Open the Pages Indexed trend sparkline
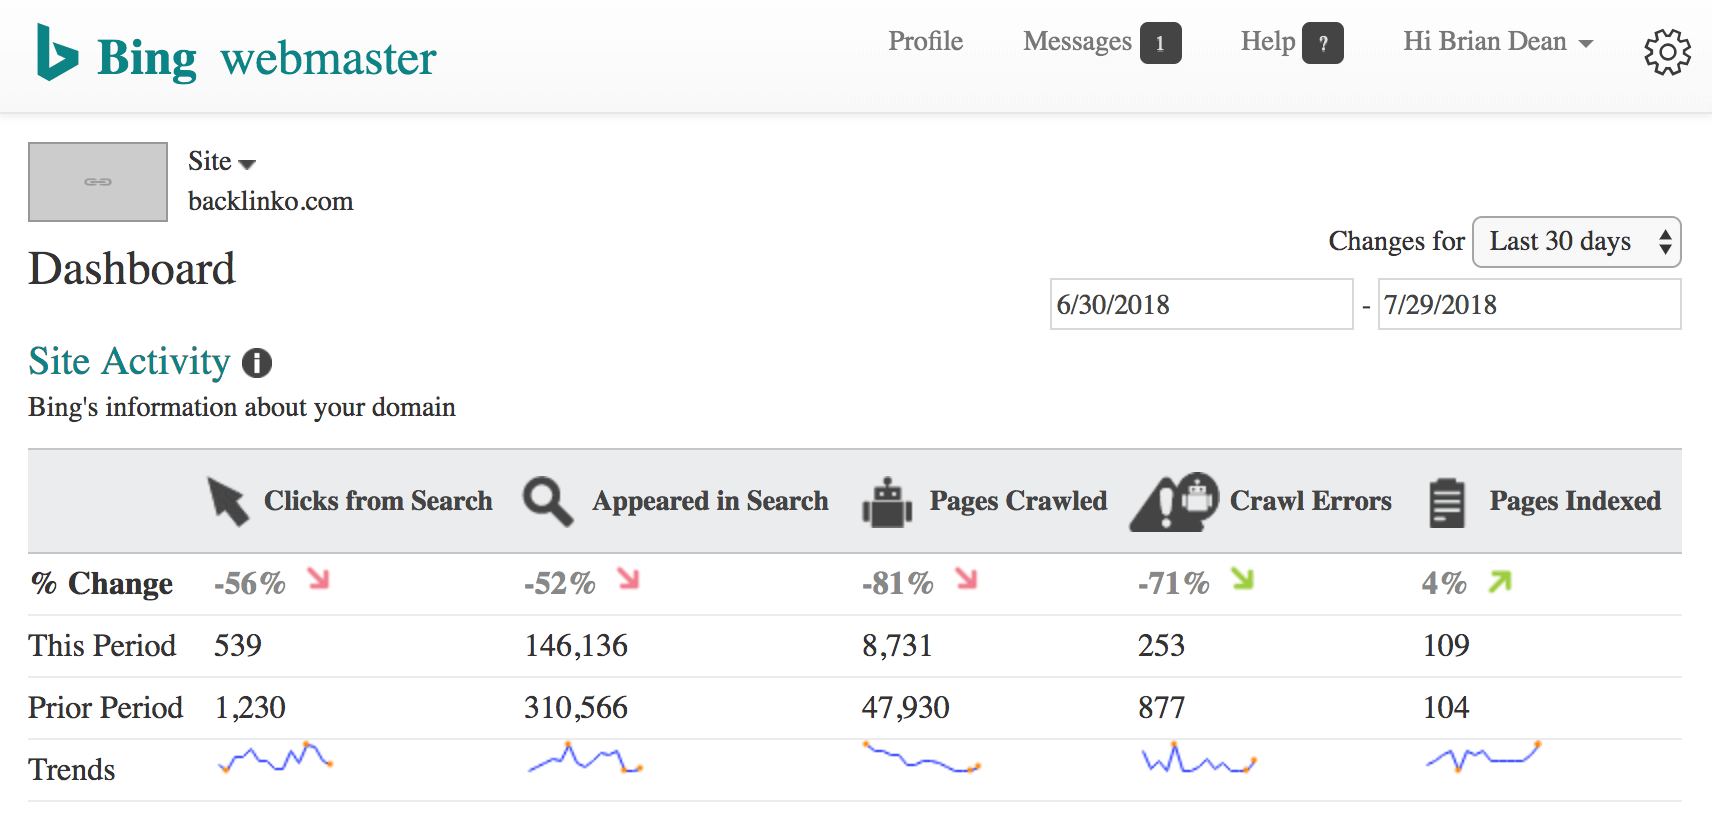The width and height of the screenshot is (1712, 826). click(1483, 758)
